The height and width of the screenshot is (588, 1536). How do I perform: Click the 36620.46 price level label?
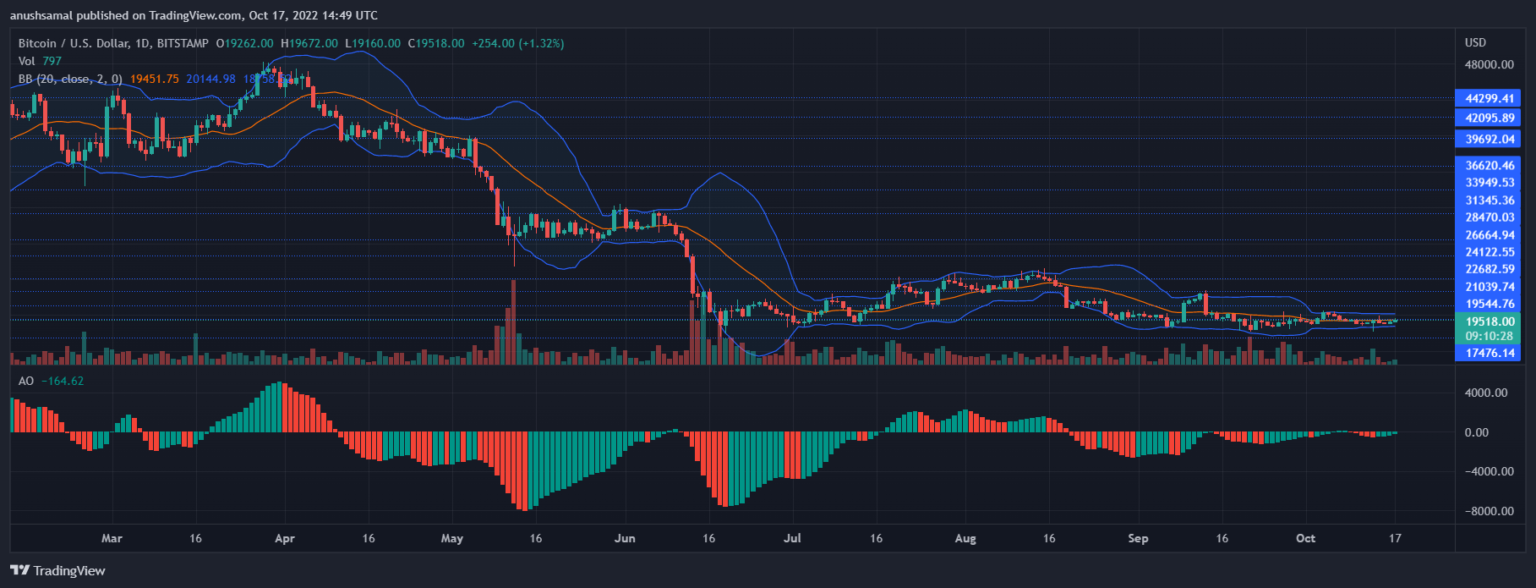(1487, 166)
